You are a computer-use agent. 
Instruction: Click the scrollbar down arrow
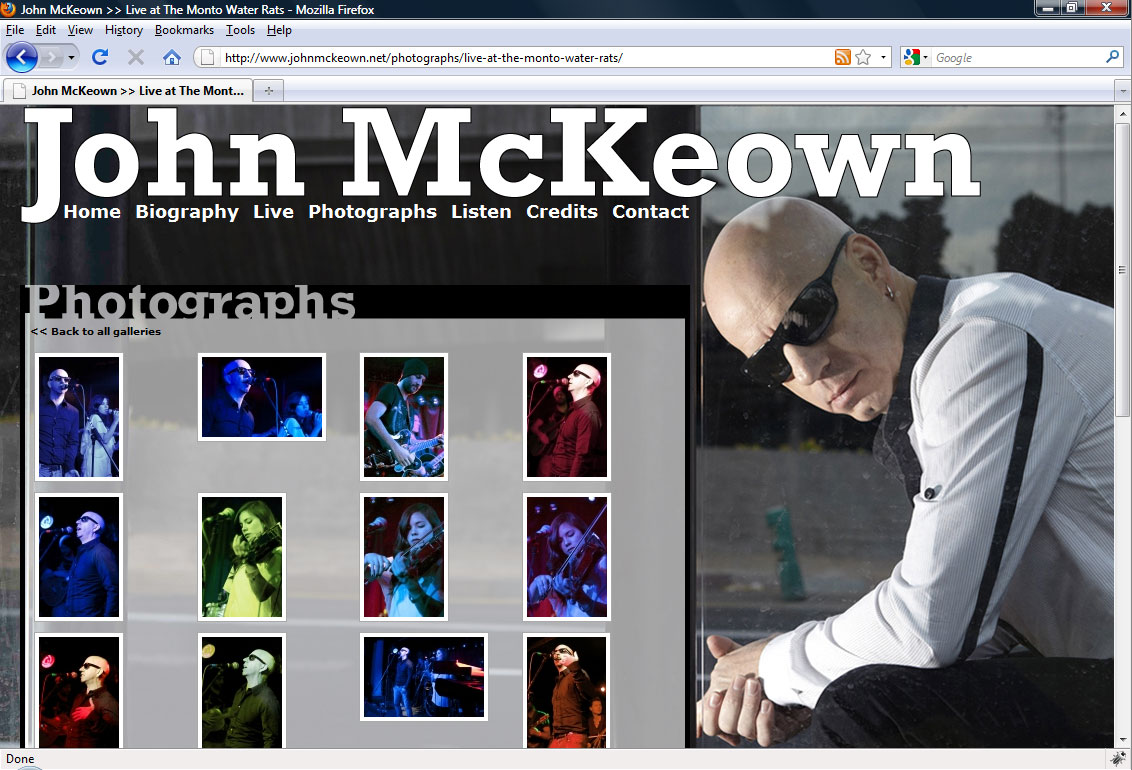(1122, 740)
